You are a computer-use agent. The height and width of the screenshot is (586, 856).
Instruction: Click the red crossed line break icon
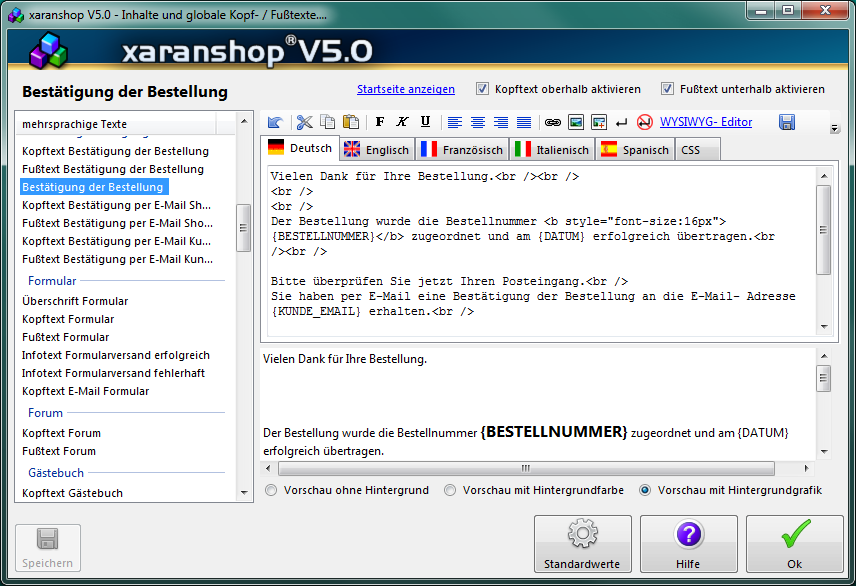644,122
